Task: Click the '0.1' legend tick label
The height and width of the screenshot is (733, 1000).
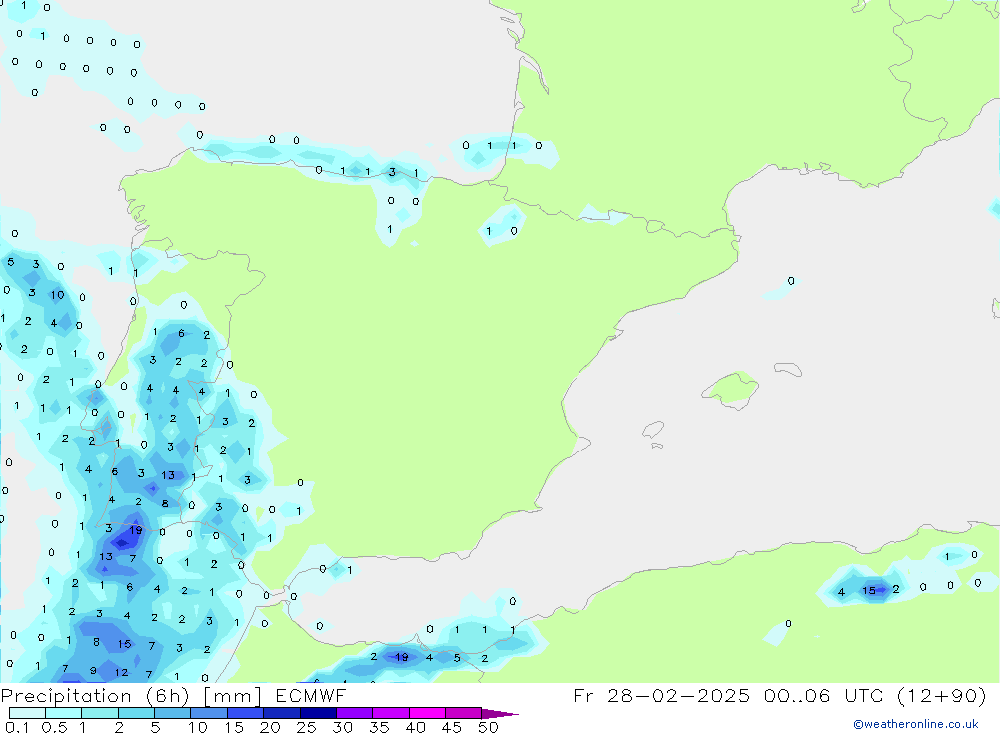Action: pos(17,727)
